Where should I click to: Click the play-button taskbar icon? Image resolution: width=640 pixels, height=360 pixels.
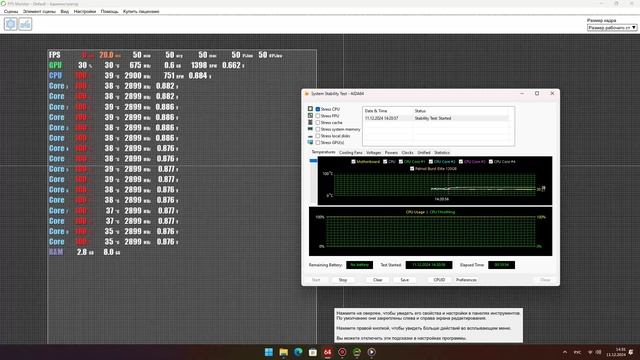(x=371, y=352)
